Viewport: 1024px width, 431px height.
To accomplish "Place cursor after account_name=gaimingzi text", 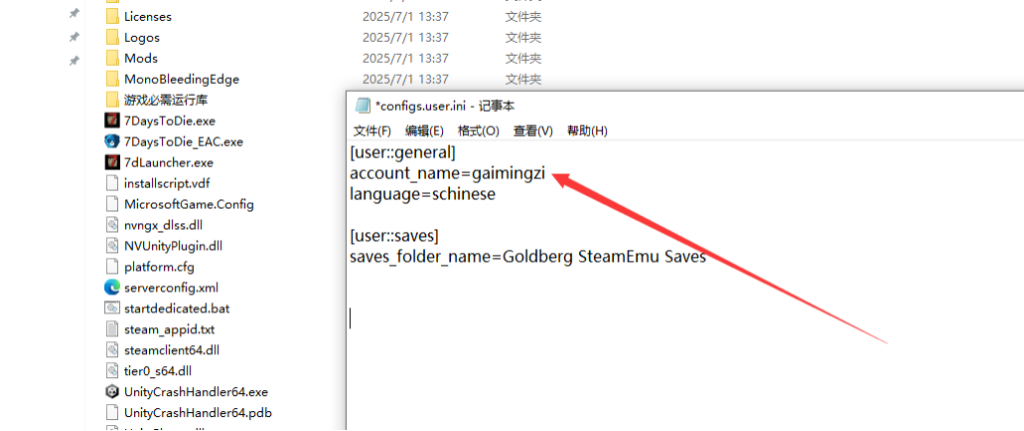I will coord(546,174).
